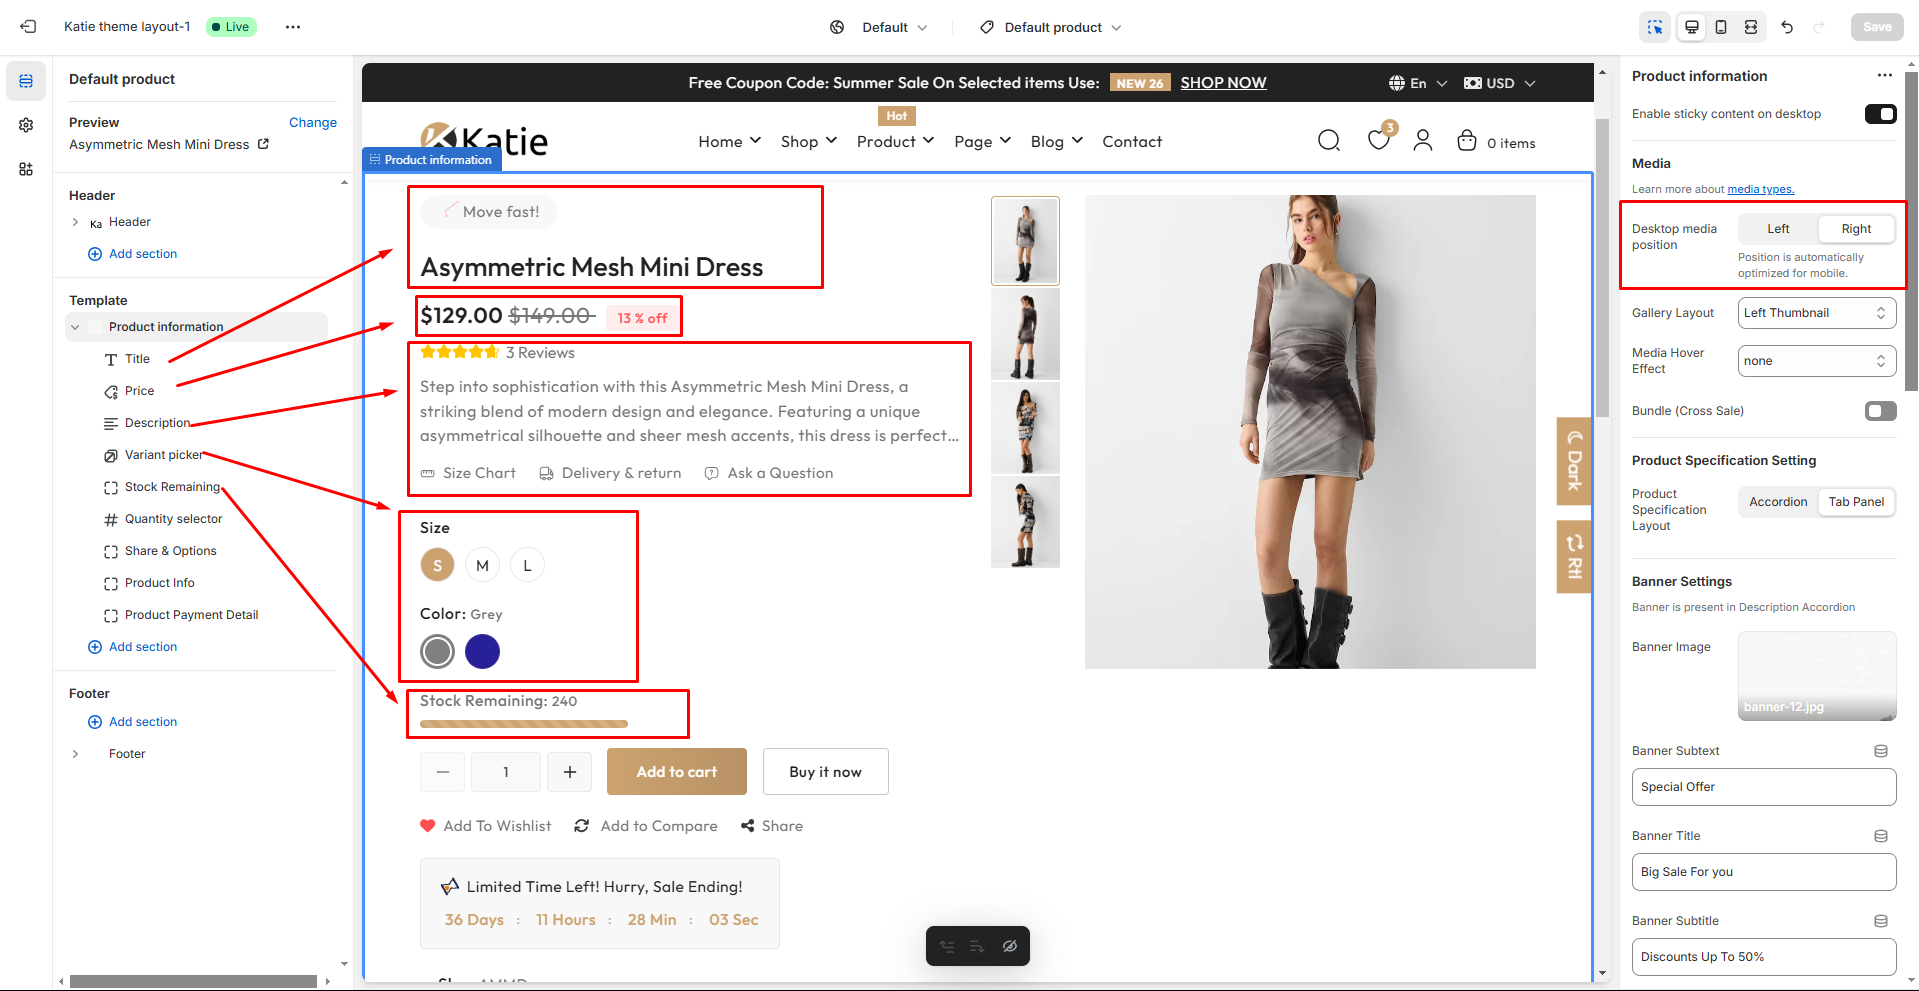Open the Media Hover Effect dropdown
1919x991 pixels.
click(x=1816, y=360)
